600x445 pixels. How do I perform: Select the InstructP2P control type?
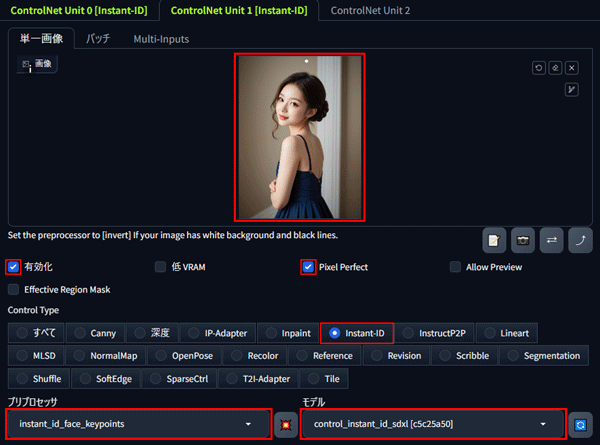435,333
